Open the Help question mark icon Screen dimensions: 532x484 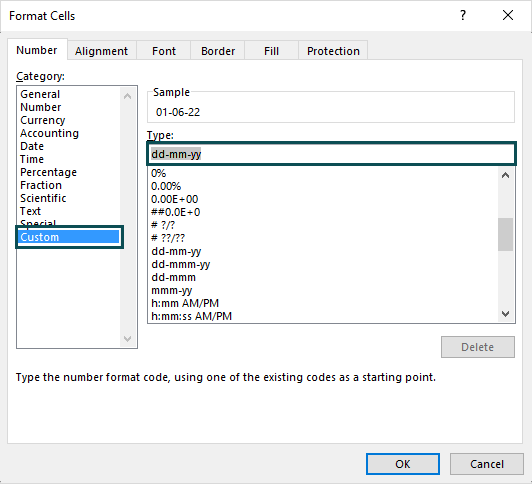click(x=463, y=15)
